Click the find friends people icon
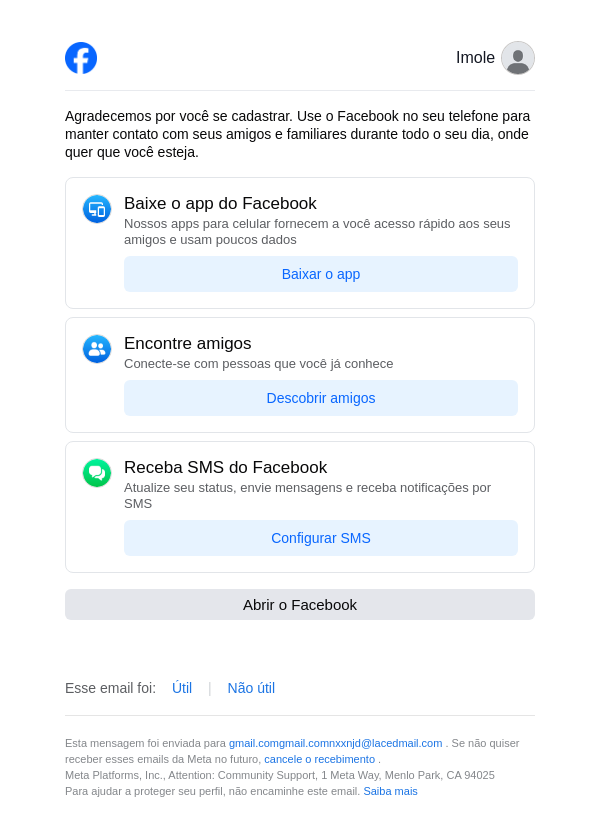600x837 pixels. [x=97, y=349]
